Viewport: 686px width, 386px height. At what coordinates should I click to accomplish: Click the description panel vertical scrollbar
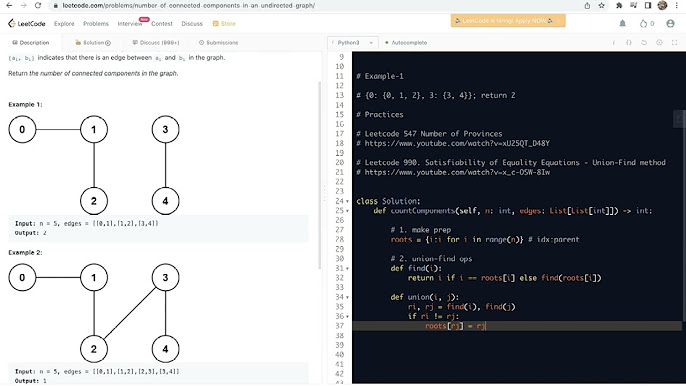(x=319, y=175)
